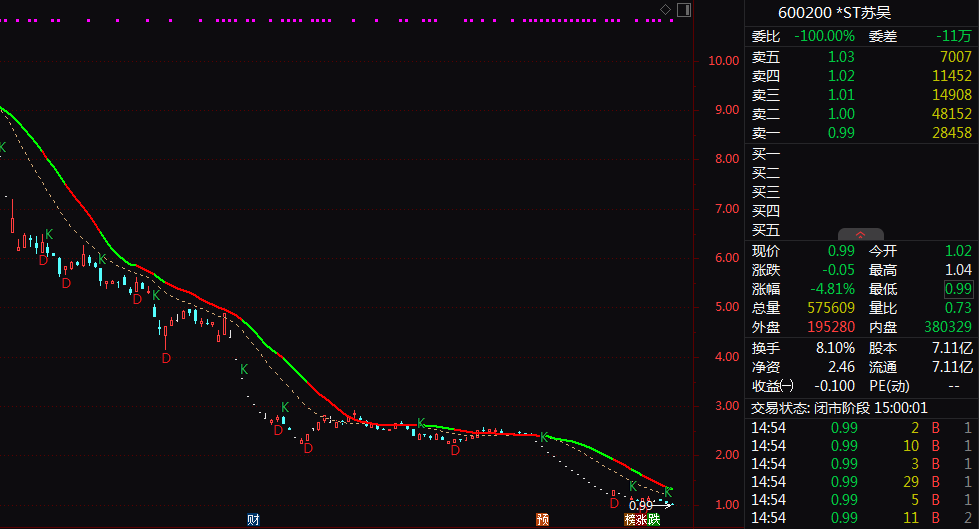Open the 预 forecast marker on timeline

(543, 520)
